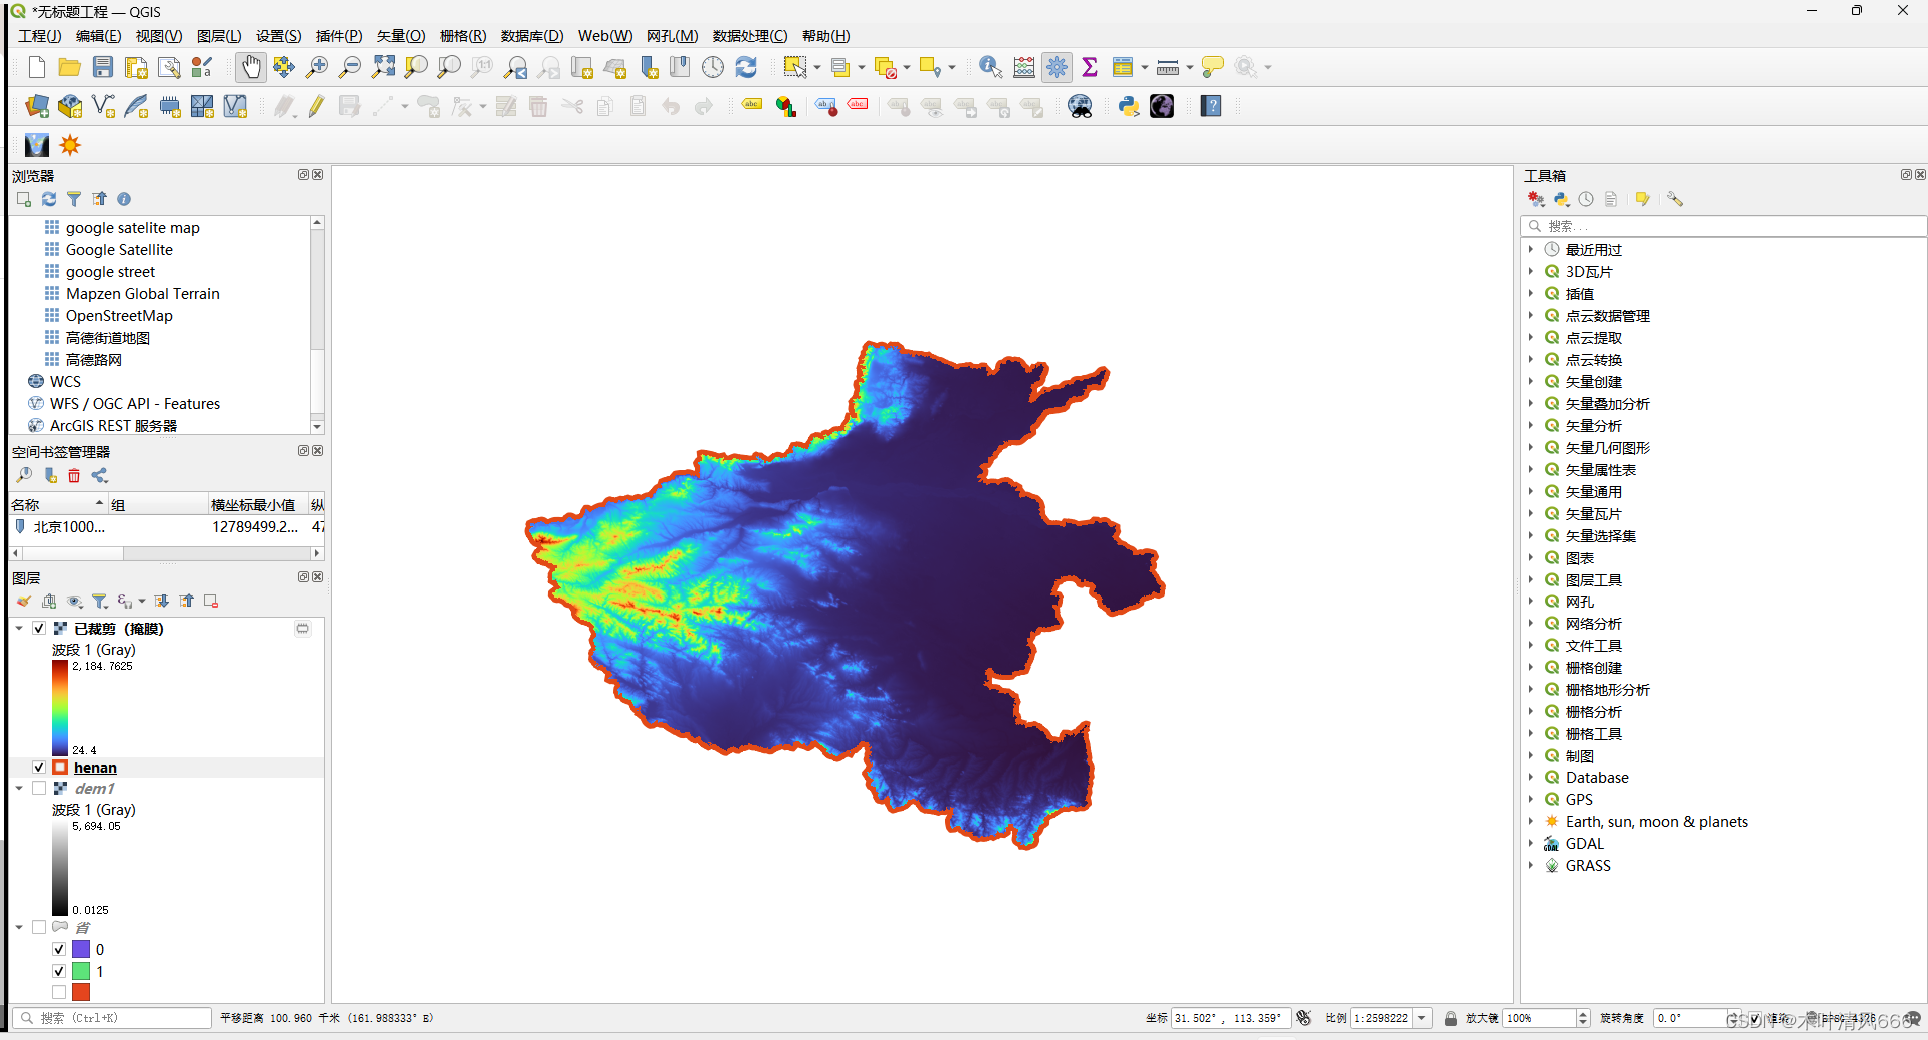Open the 插件(P) menu
Image resolution: width=1928 pixels, height=1040 pixels.
click(x=339, y=36)
